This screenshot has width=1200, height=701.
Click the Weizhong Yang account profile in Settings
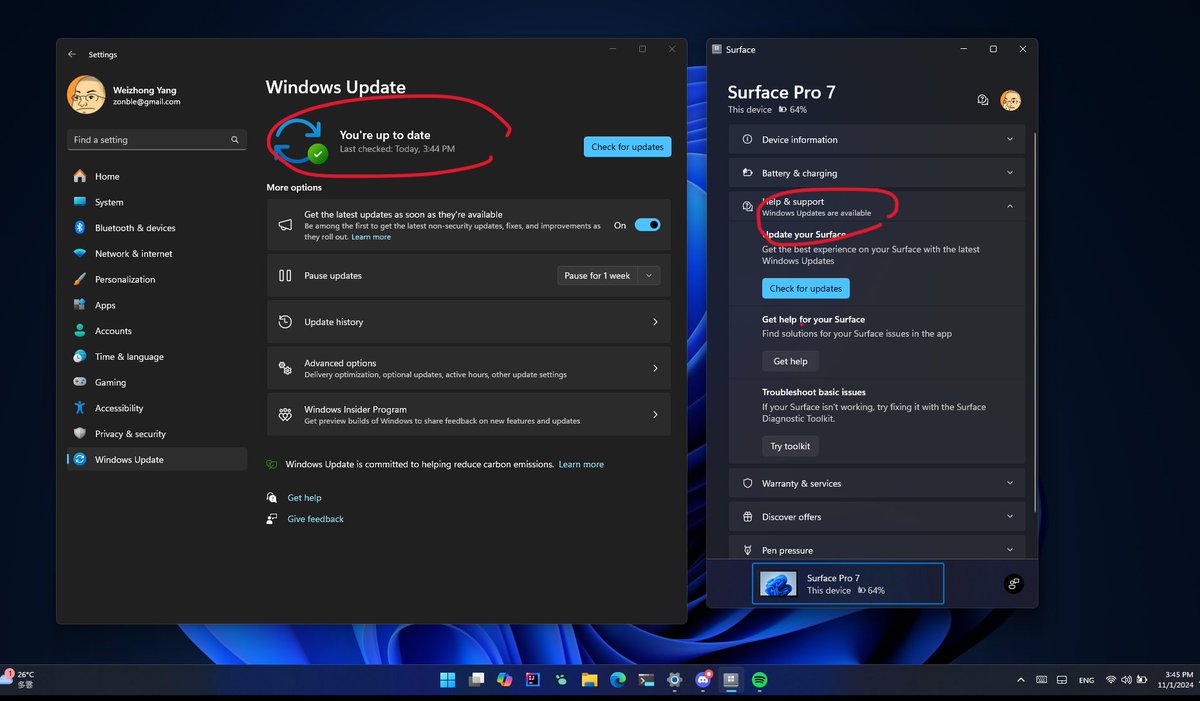point(125,95)
